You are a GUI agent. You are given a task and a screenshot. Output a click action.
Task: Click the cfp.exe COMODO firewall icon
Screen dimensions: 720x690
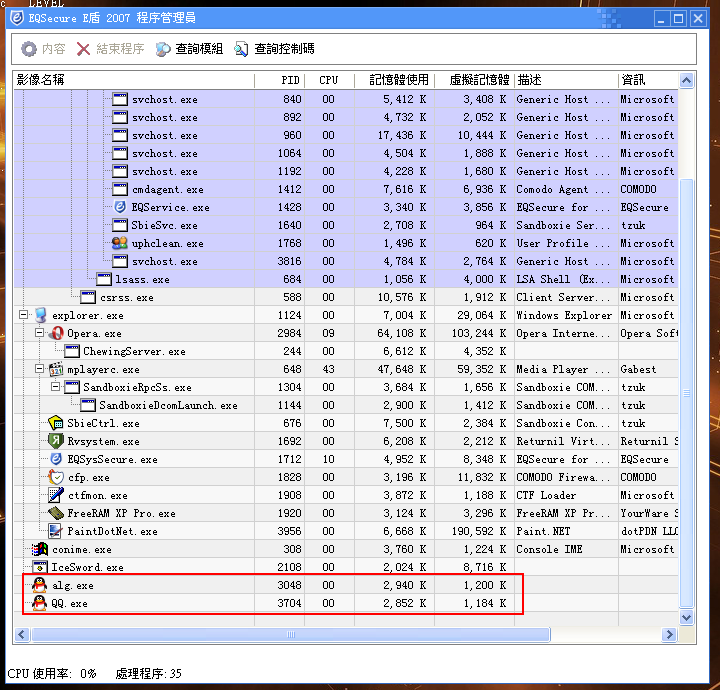(x=56, y=477)
